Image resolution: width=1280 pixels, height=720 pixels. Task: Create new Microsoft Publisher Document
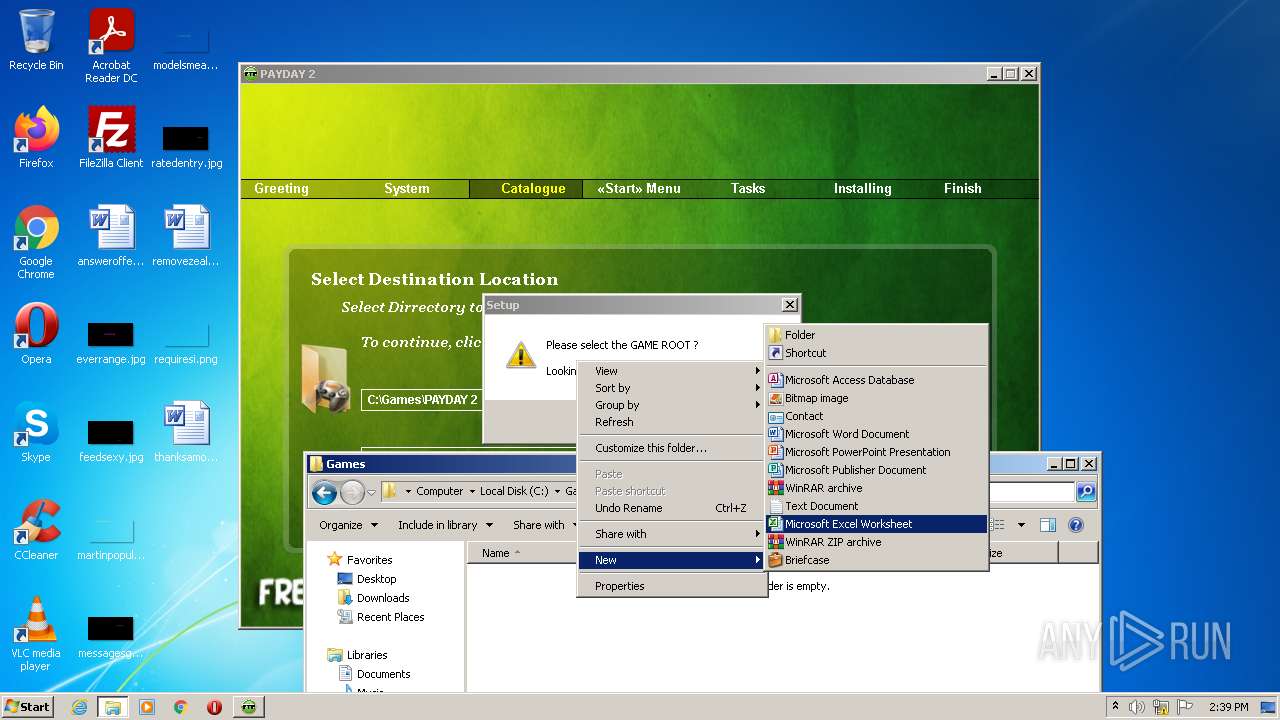(877, 470)
